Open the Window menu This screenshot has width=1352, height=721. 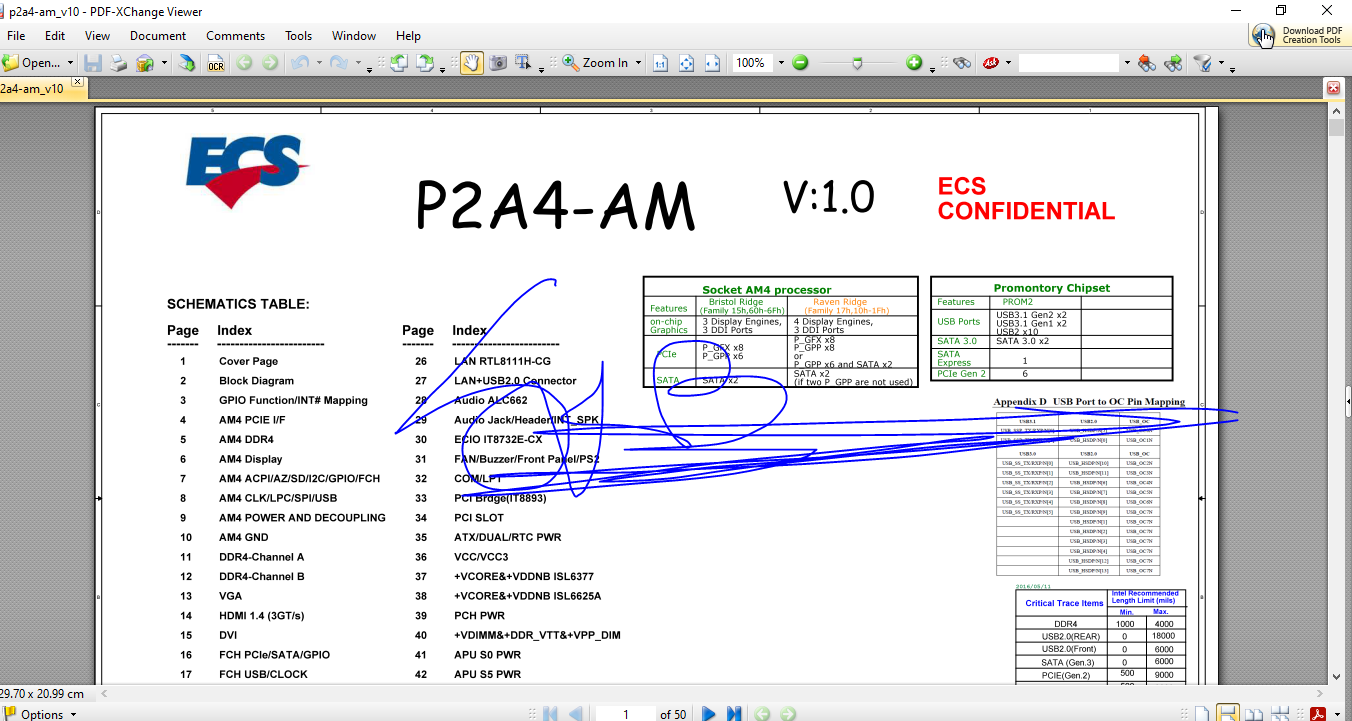tap(354, 36)
